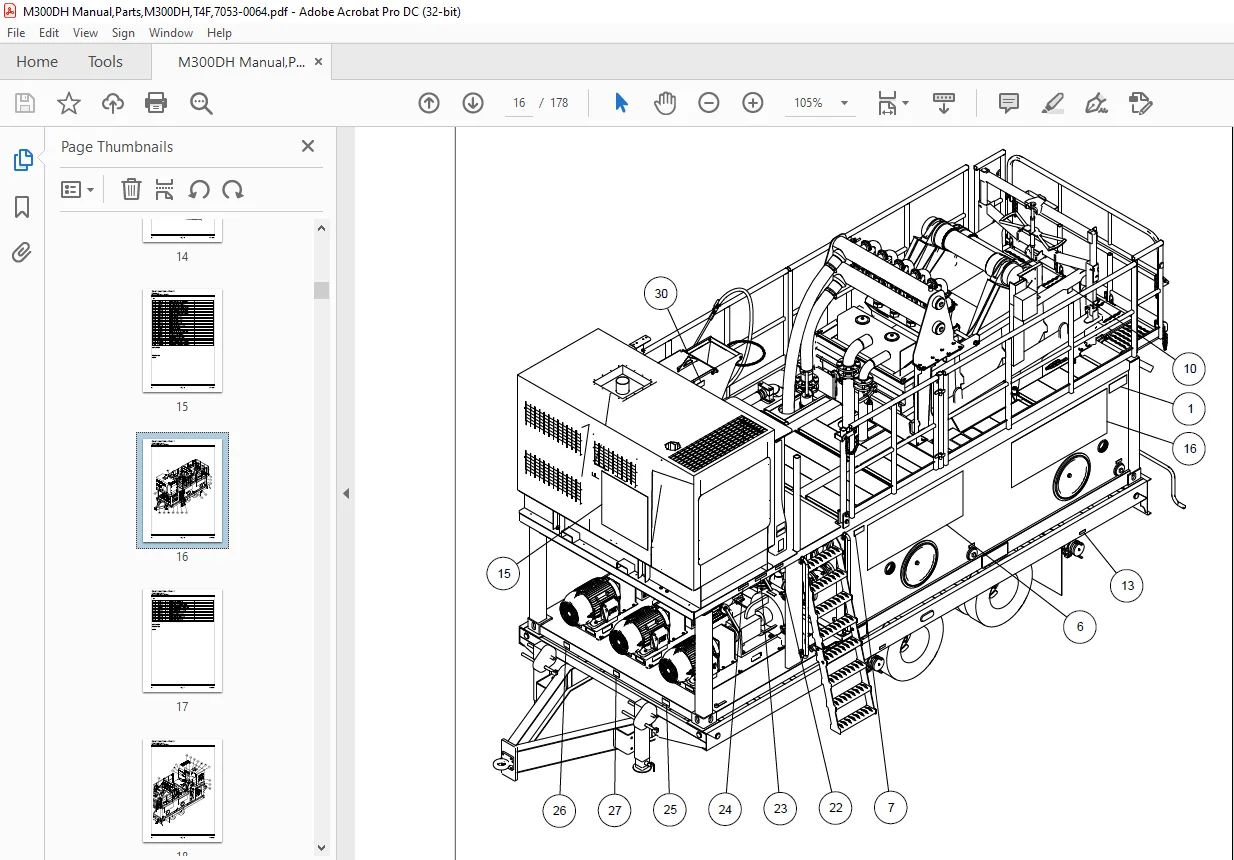Open the Find text search tool
This screenshot has width=1234, height=860.
(x=202, y=103)
